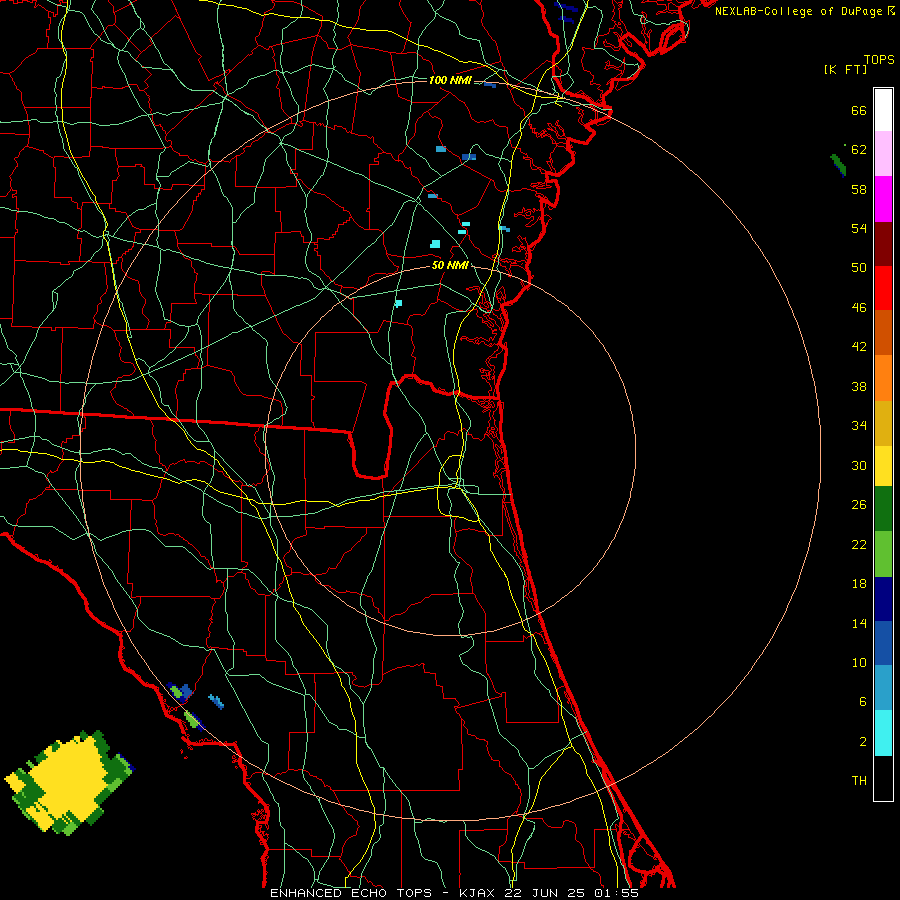Viewport: 900px width, 900px height.
Task: Click the legend value 30
Action: point(859,465)
